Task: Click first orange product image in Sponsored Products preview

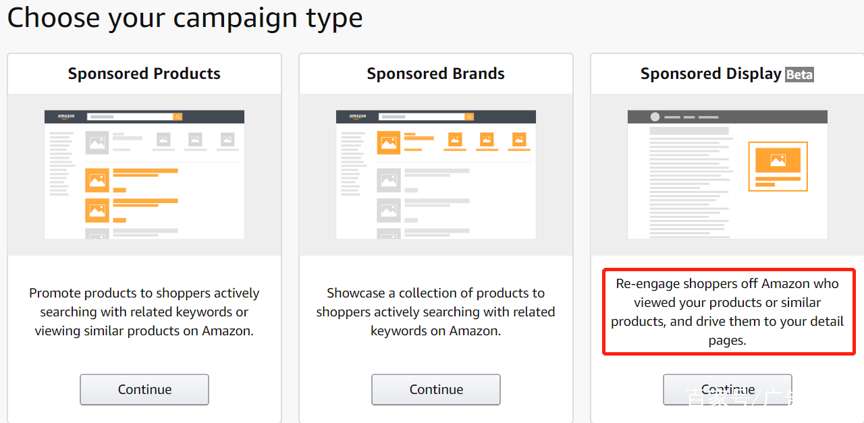Action: [97, 180]
